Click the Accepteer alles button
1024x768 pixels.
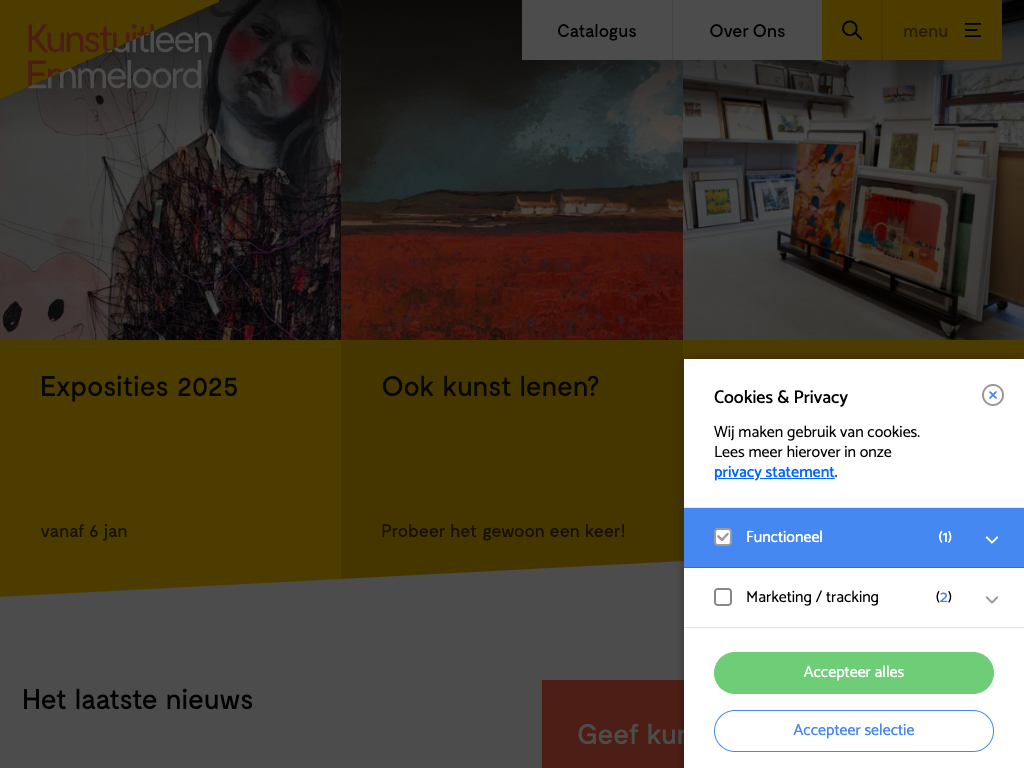pos(854,673)
